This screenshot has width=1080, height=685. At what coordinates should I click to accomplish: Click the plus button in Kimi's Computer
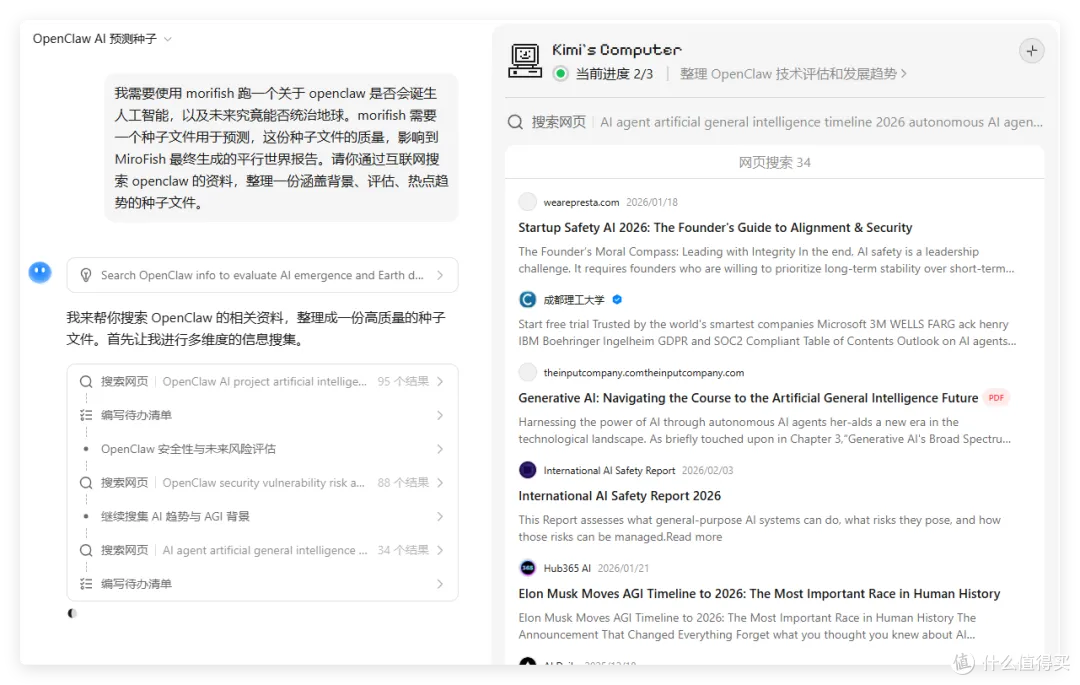click(x=1031, y=51)
